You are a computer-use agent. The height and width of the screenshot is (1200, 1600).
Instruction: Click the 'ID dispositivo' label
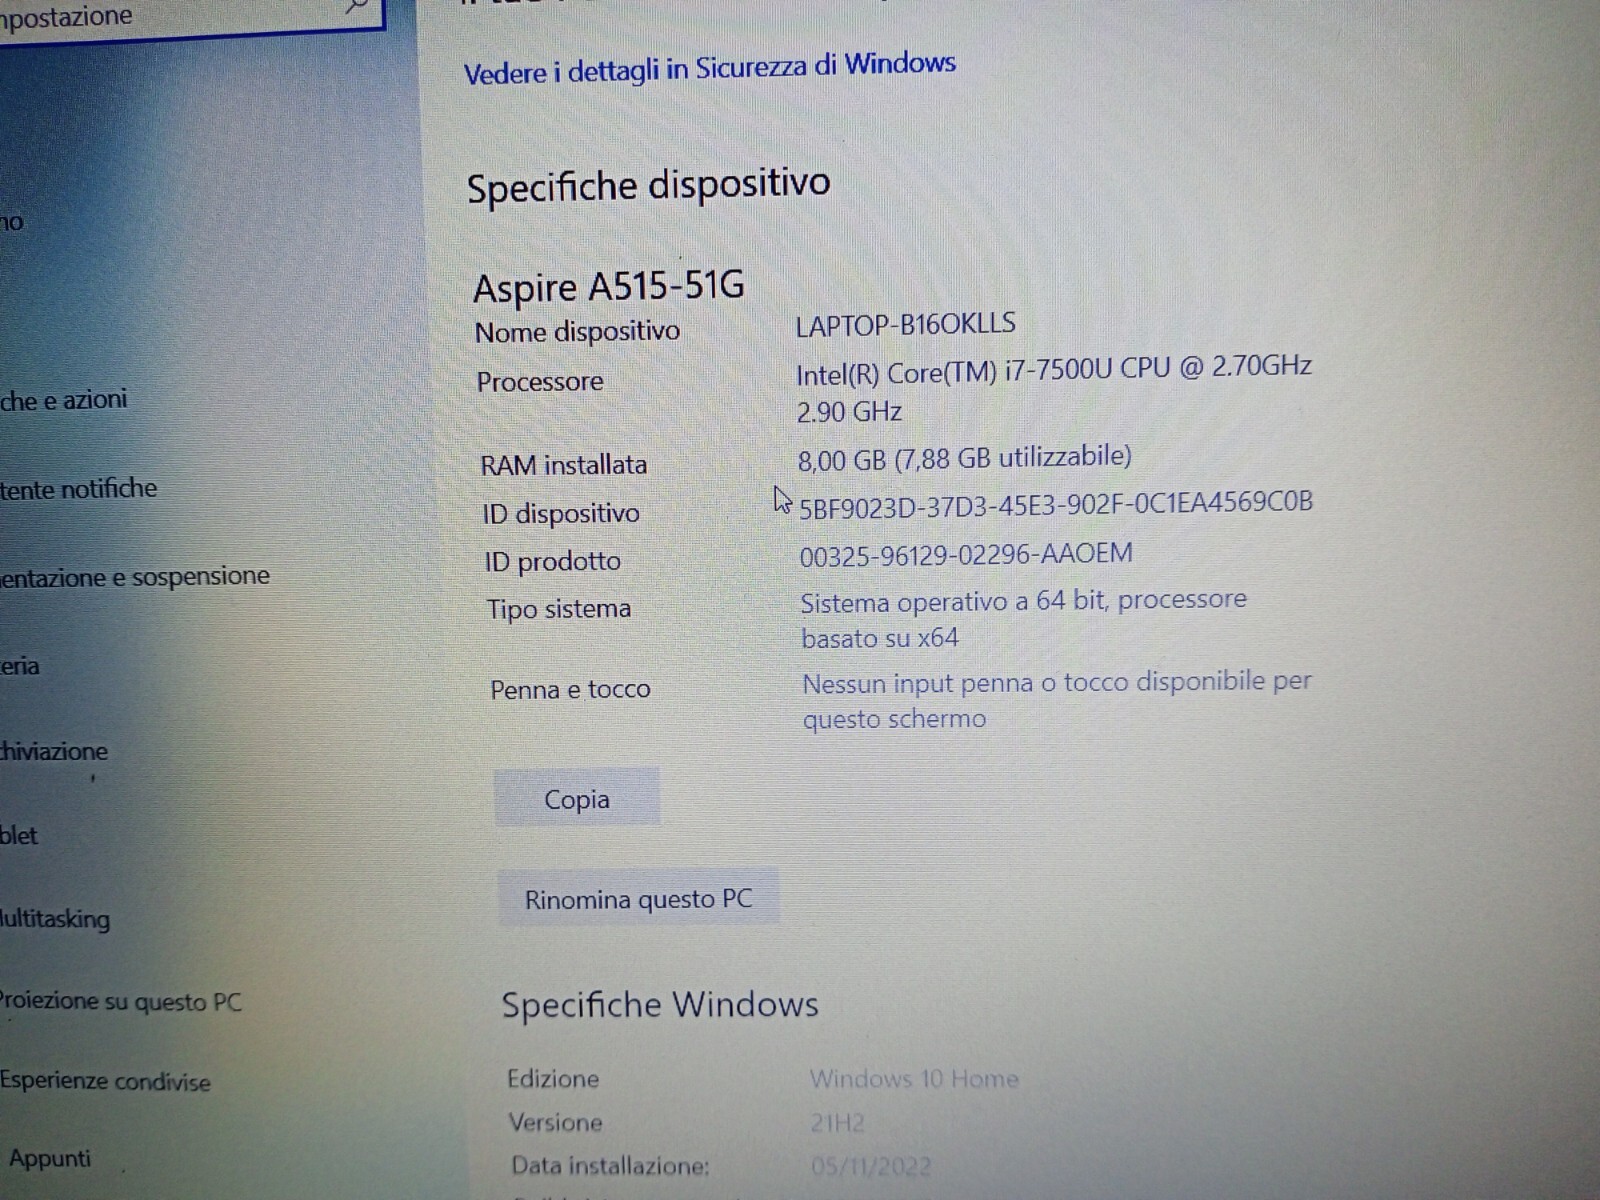coord(561,514)
